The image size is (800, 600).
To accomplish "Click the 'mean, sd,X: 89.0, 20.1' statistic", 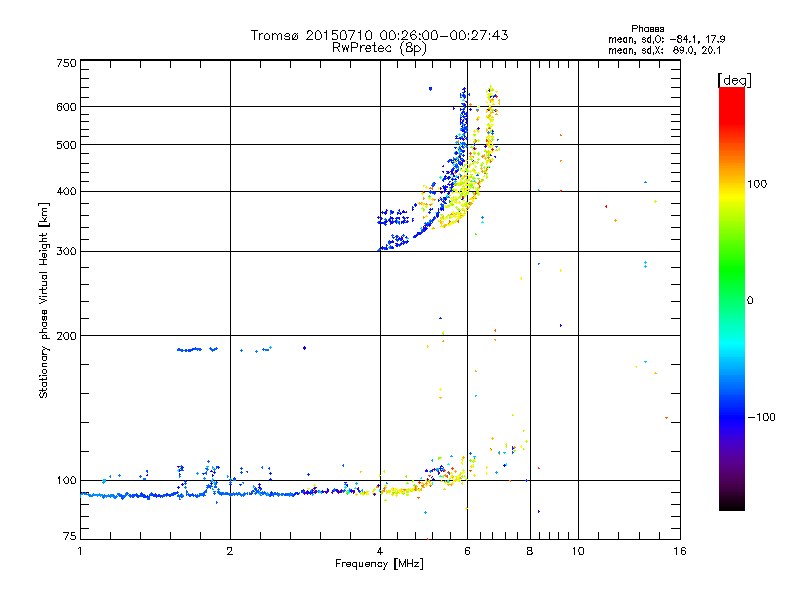I will 664,51.
